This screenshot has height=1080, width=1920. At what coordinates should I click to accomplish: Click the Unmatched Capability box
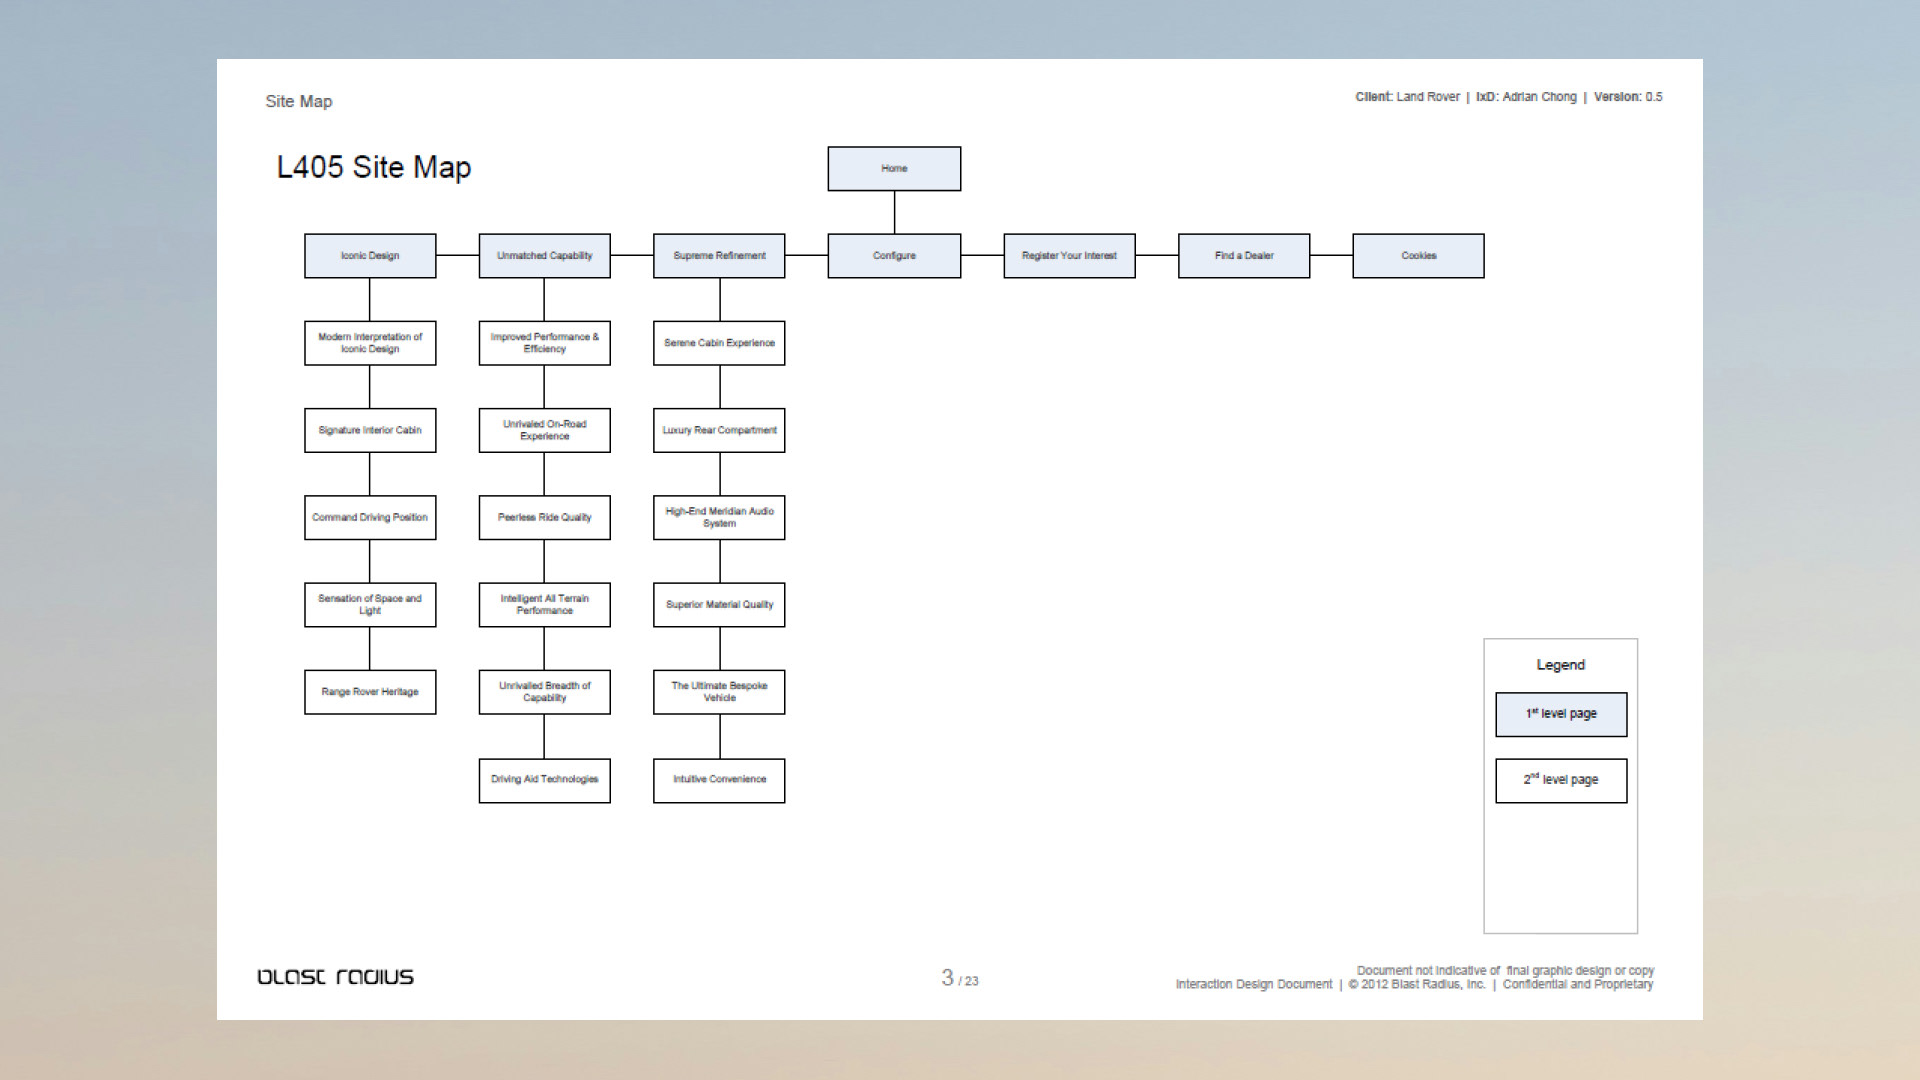544,256
